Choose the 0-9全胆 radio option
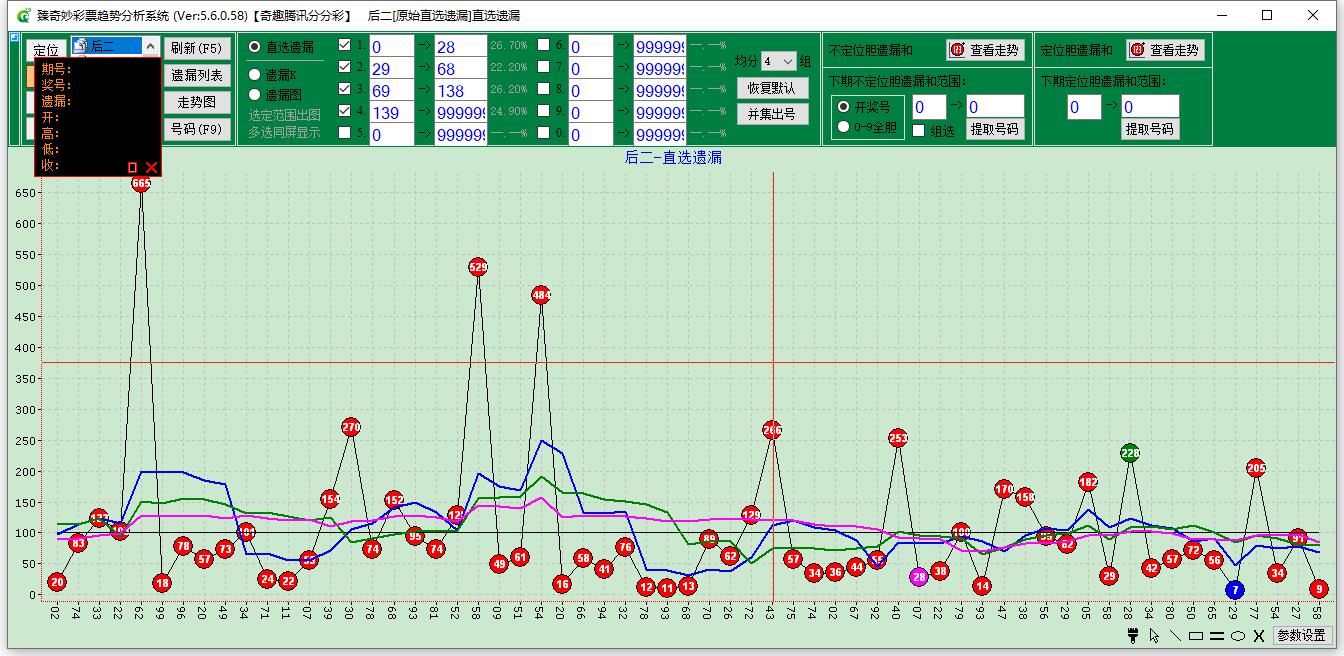The width and height of the screenshot is (1344, 656). pos(844,127)
